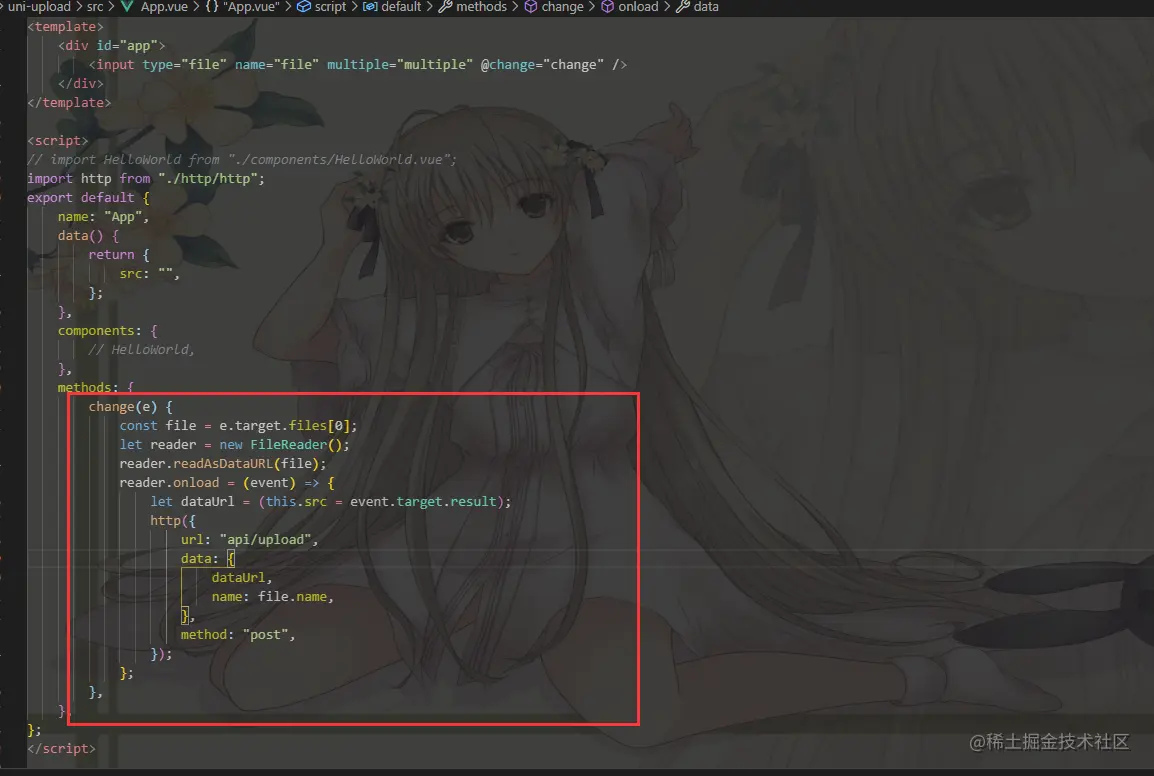
Task: Click the variable icon beside default
Action: [370, 7]
